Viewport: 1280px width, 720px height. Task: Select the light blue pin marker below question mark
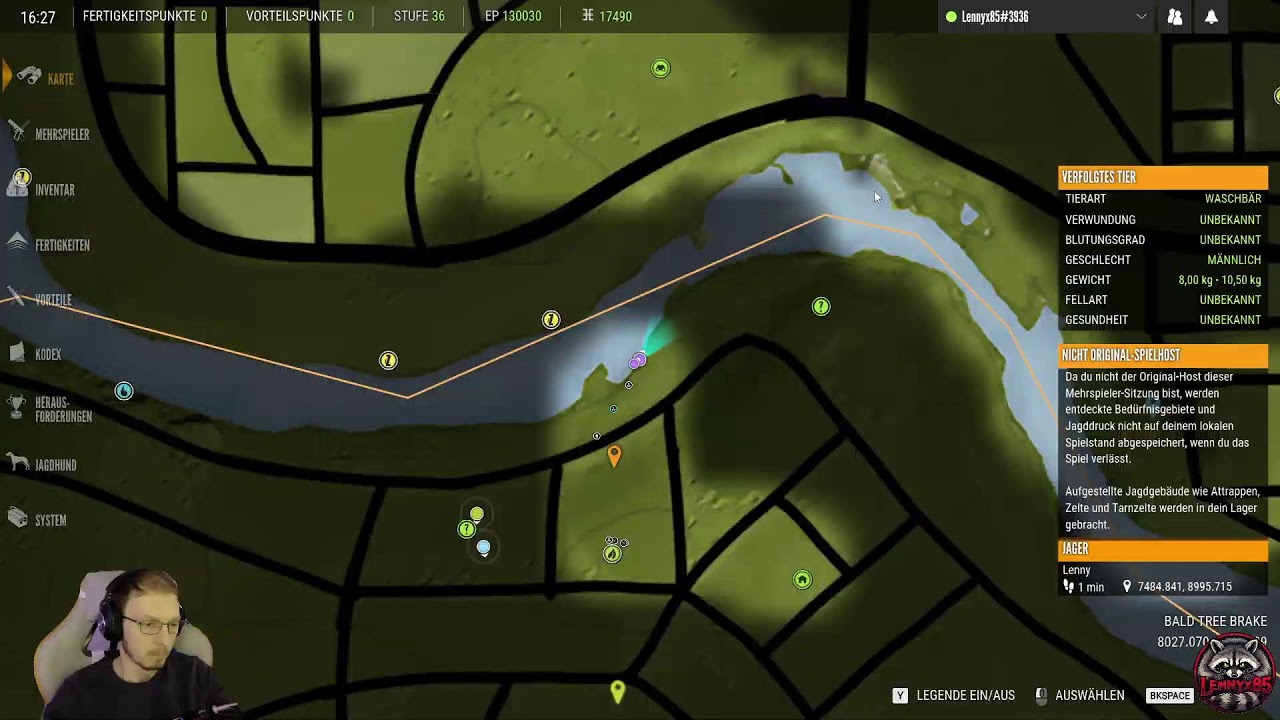click(x=483, y=547)
